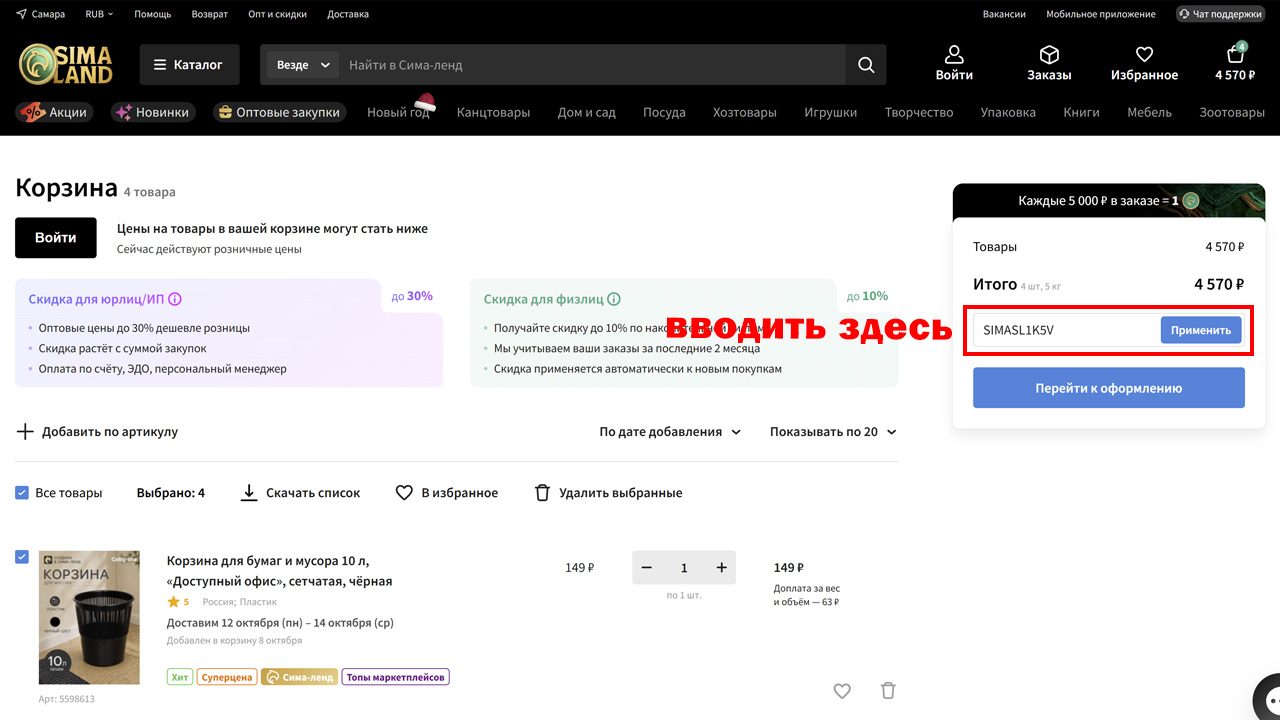Viewport: 1280px width, 720px height.
Task: Download the cart list via Скачать список
Action: pos(301,493)
